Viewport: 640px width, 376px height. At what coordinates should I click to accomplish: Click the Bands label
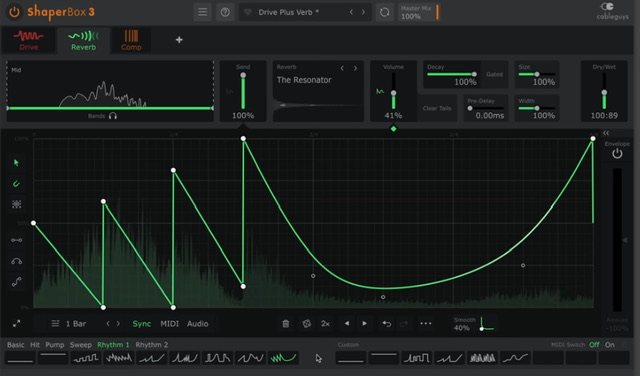[96, 116]
